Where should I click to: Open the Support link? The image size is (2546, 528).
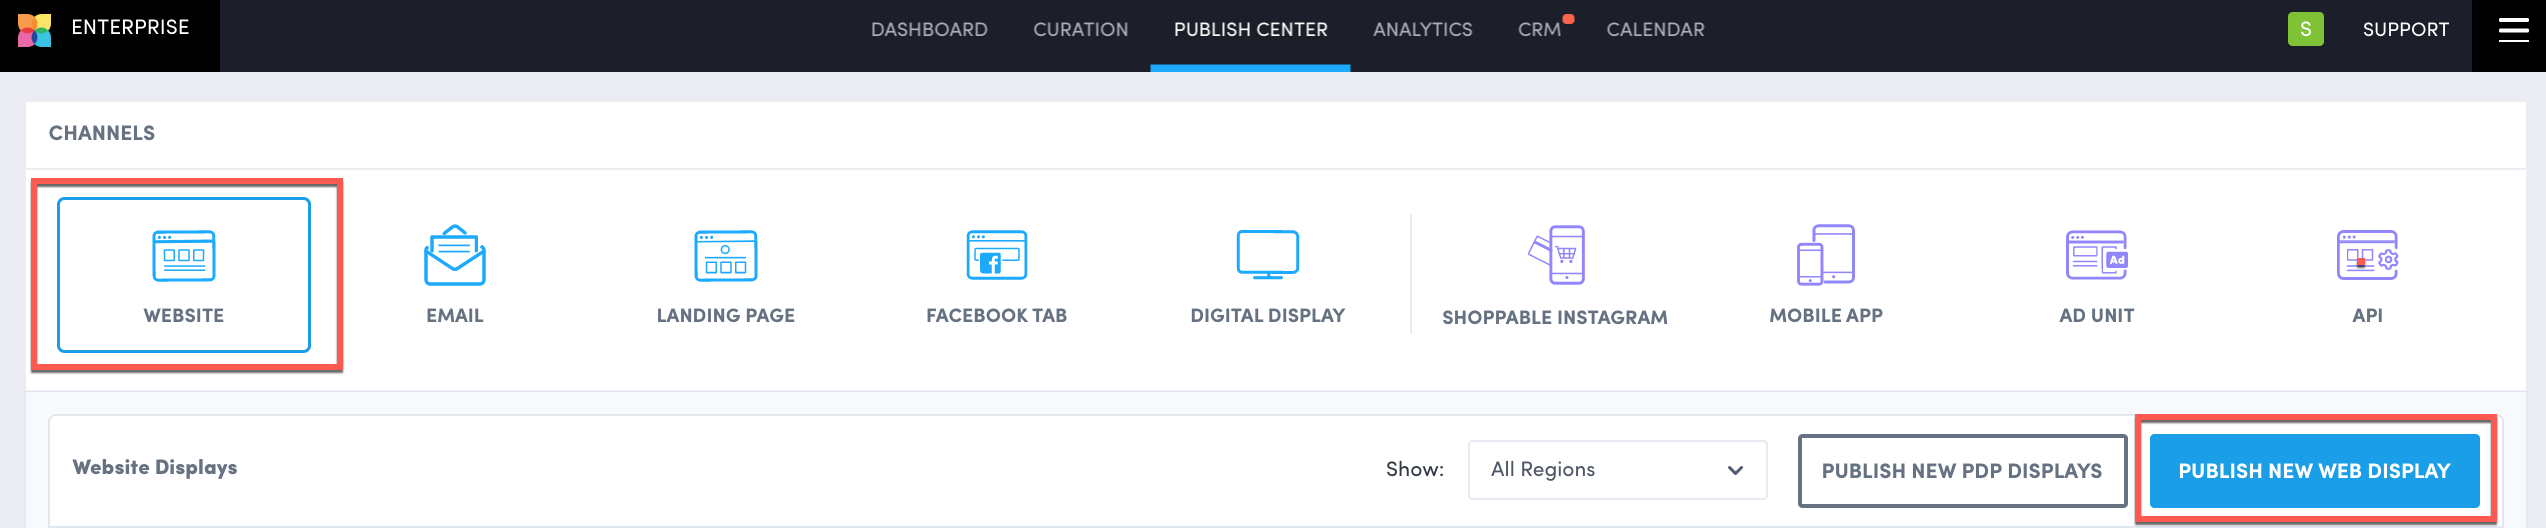[2405, 30]
